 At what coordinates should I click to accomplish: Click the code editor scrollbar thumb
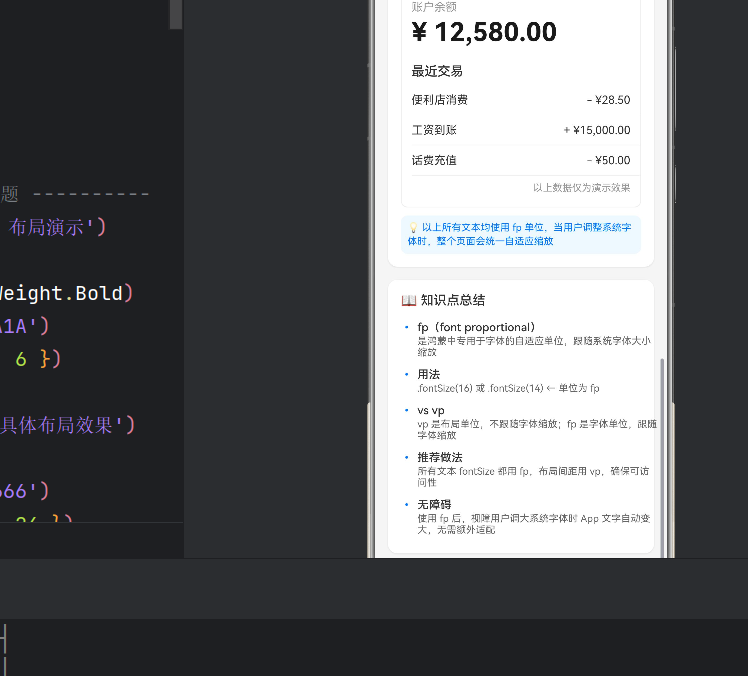[x=176, y=14]
